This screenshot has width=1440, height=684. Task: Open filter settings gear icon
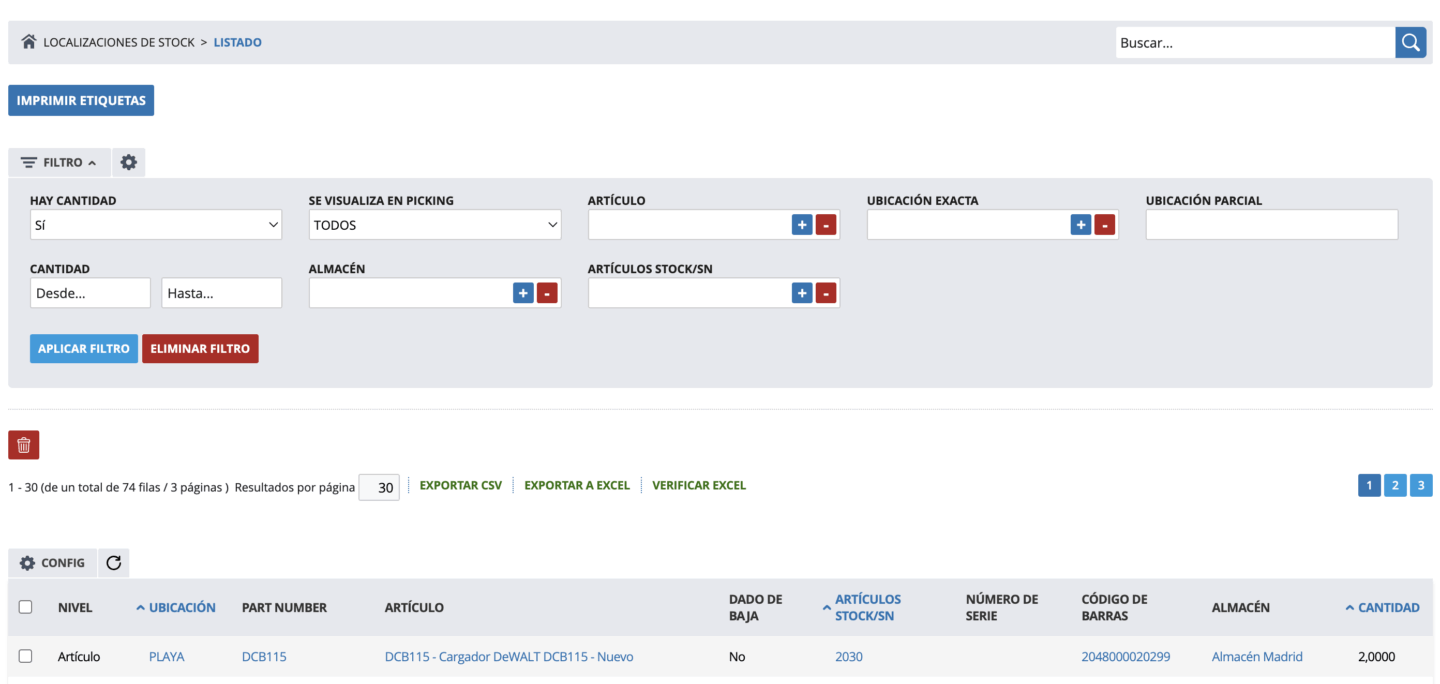[x=128, y=162]
